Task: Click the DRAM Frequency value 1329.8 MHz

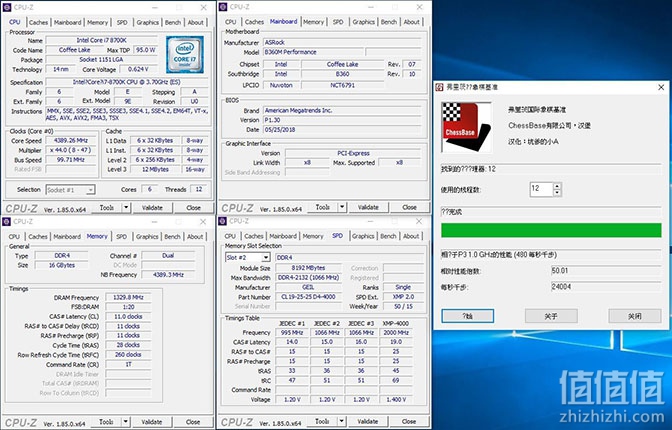Action: coord(129,298)
